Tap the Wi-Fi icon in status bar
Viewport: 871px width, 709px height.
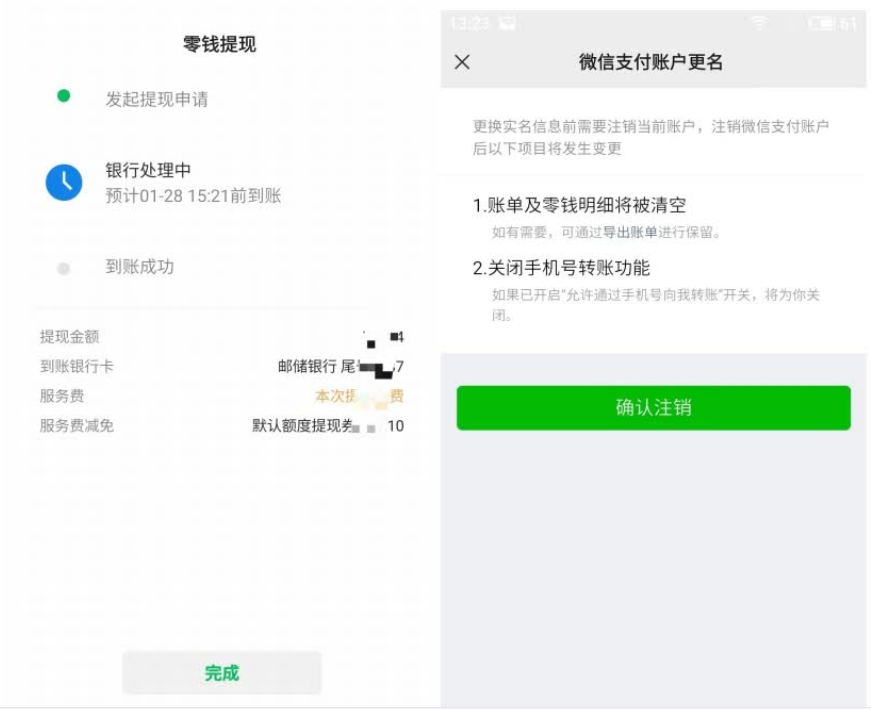click(x=759, y=23)
